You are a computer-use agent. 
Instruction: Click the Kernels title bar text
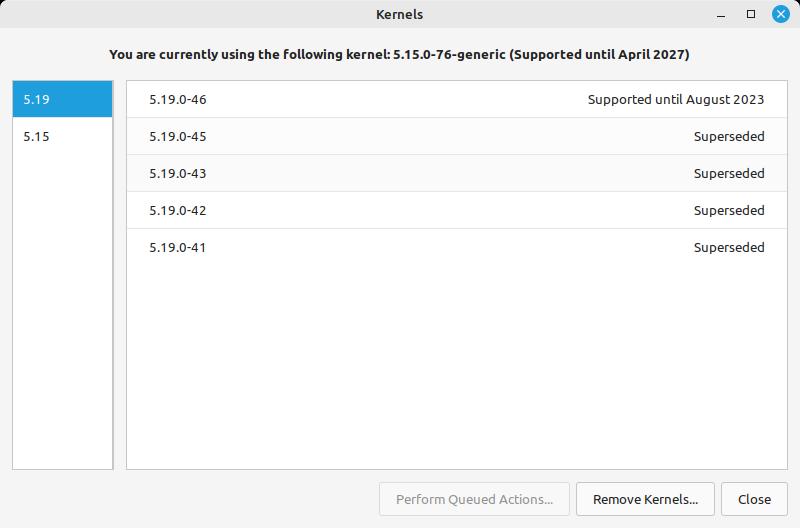pos(399,14)
